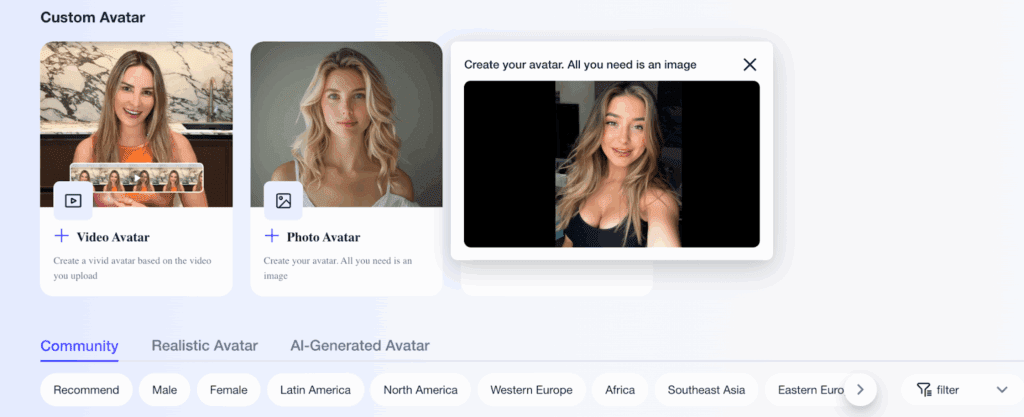Click the plus icon beside Photo Avatar

click(271, 236)
